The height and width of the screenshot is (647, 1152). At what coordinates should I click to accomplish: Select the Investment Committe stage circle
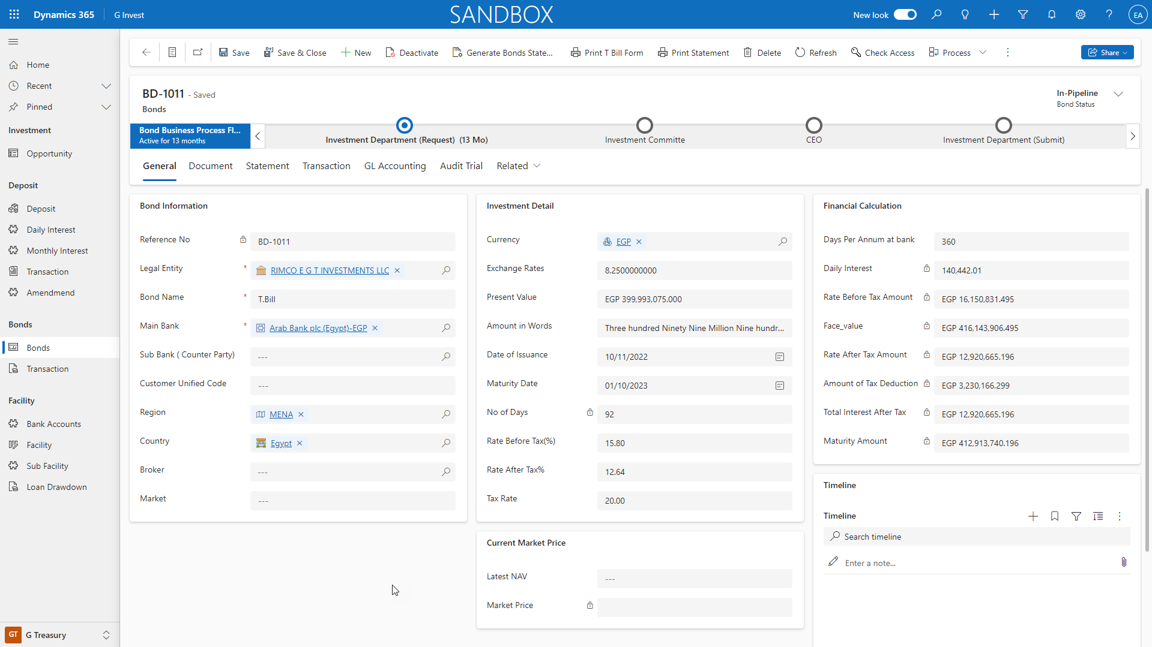(645, 126)
